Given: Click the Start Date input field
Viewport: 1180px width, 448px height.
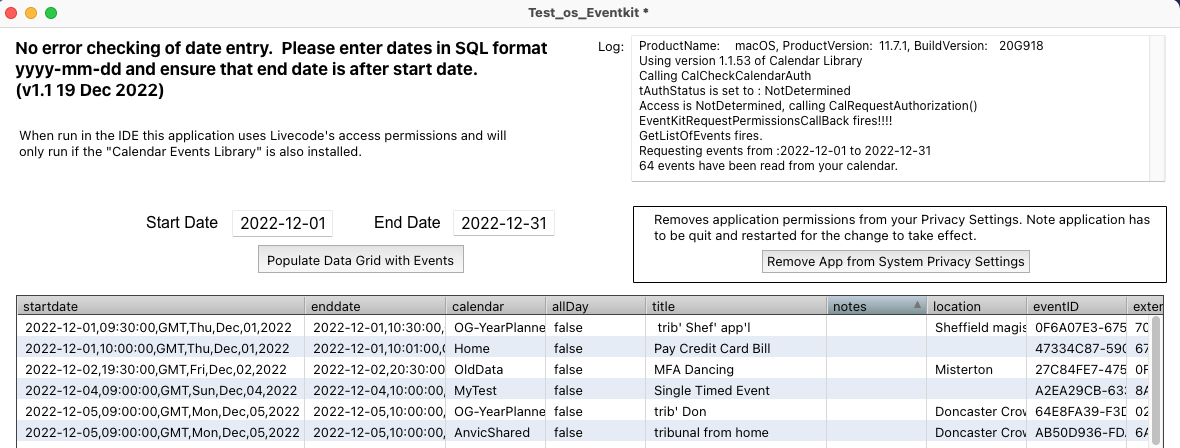Looking at the screenshot, I should [x=282, y=224].
